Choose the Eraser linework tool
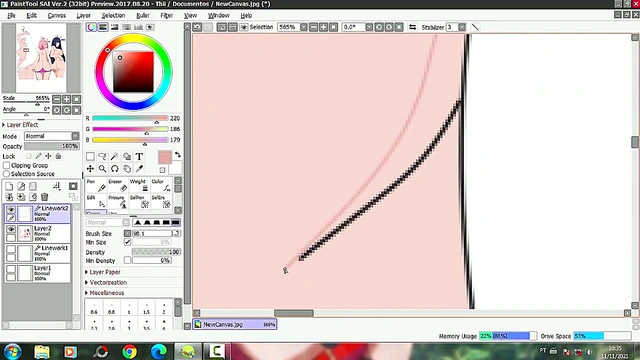Viewport: 640px width, 360px height. [118, 185]
